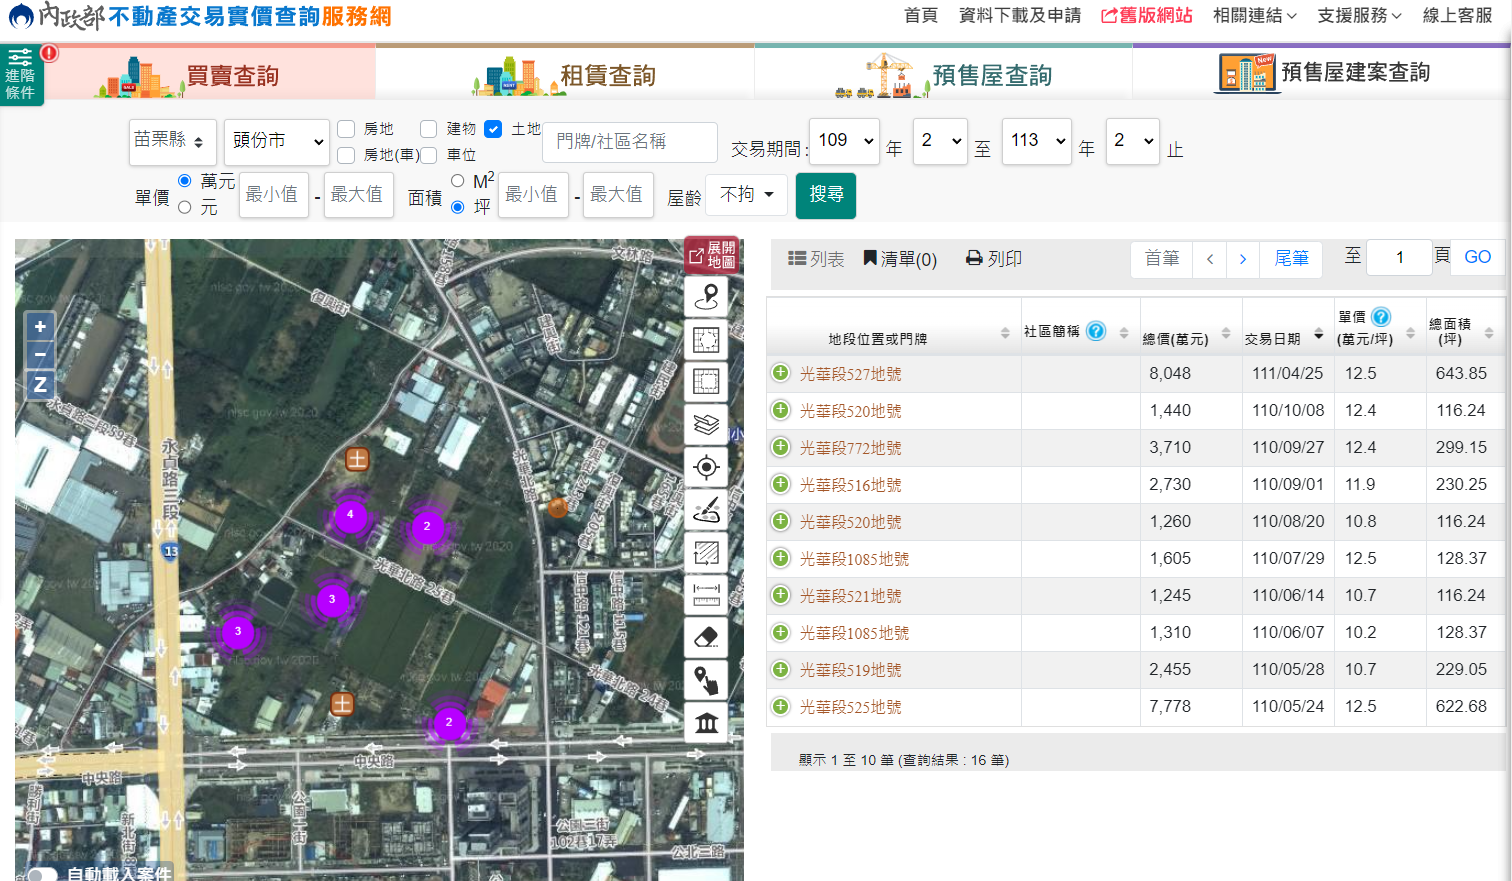Viewport: 1512px width, 881px height.
Task: Select the eraser tool on map
Action: pos(706,637)
